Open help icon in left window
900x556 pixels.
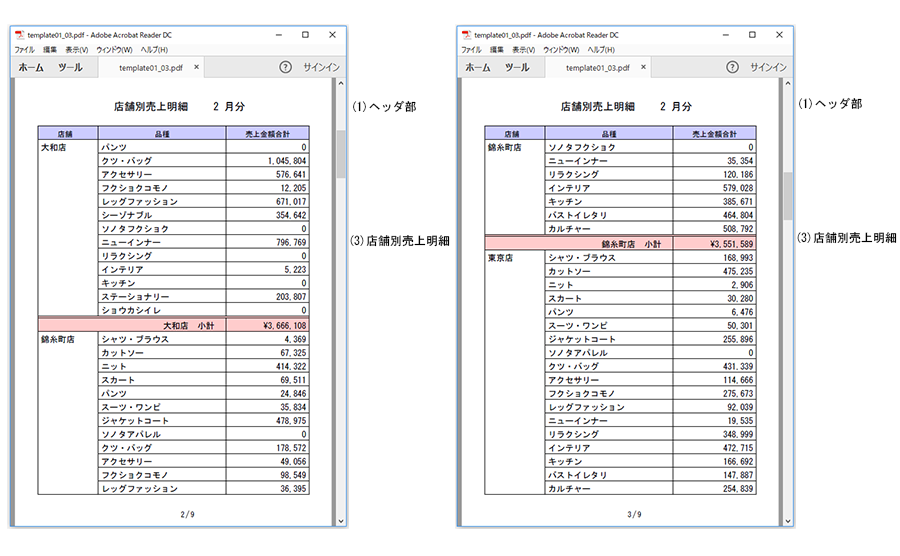tap(285, 67)
